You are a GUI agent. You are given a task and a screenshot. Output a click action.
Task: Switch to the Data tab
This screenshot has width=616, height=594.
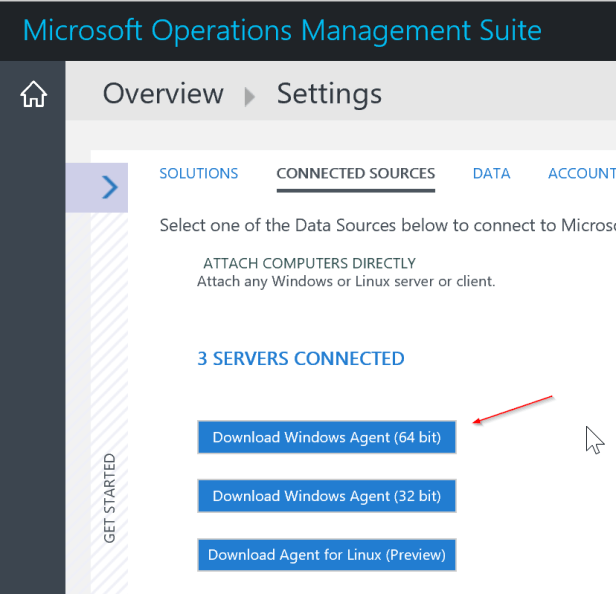tap(491, 173)
